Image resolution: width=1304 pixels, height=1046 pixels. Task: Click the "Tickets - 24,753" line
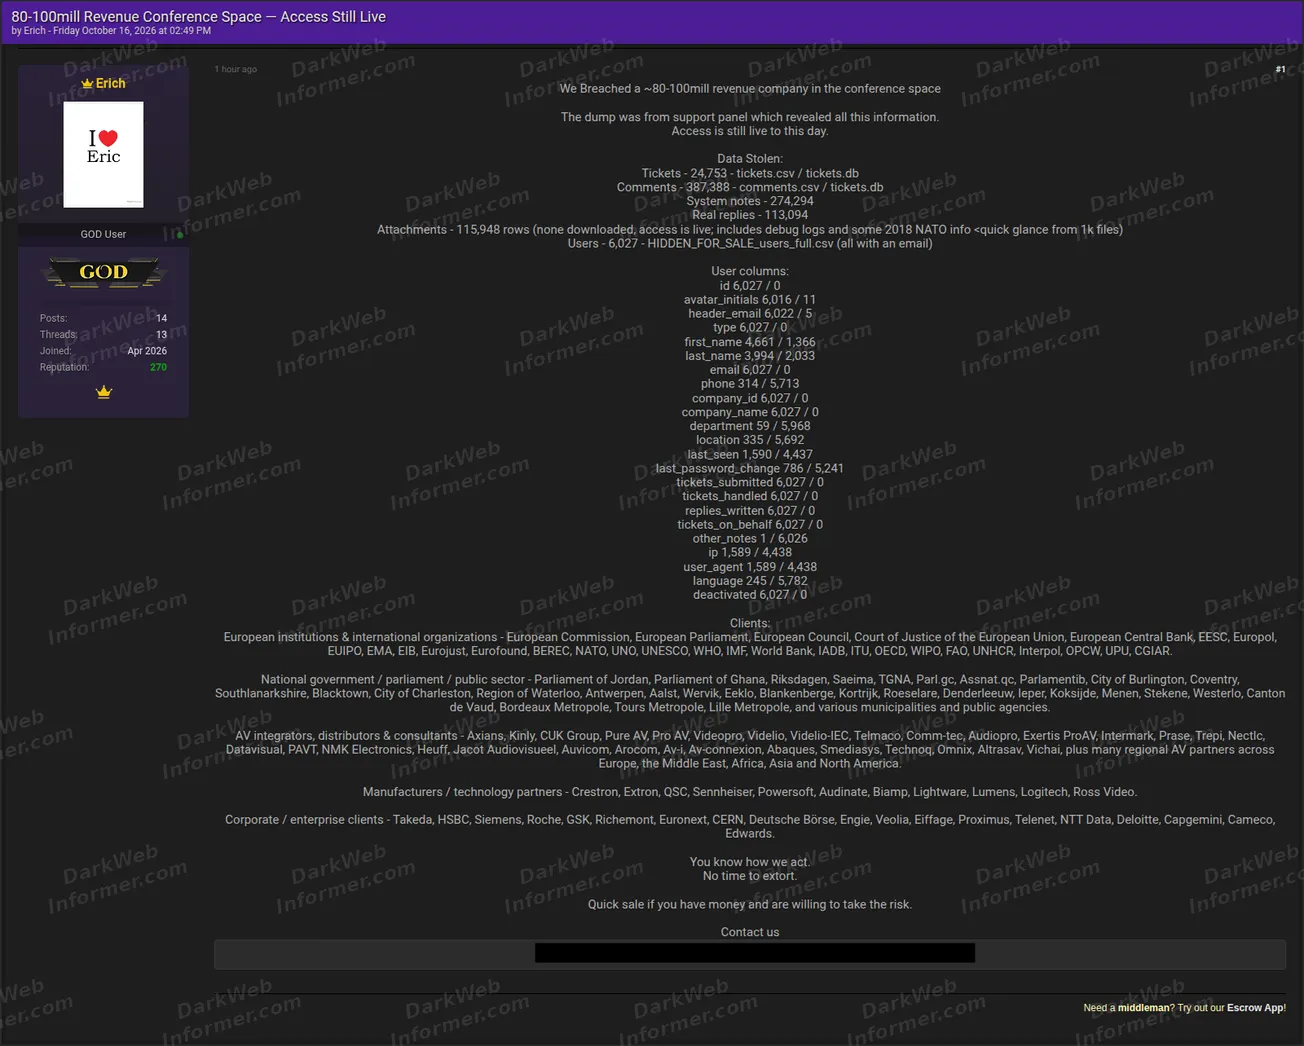point(750,173)
